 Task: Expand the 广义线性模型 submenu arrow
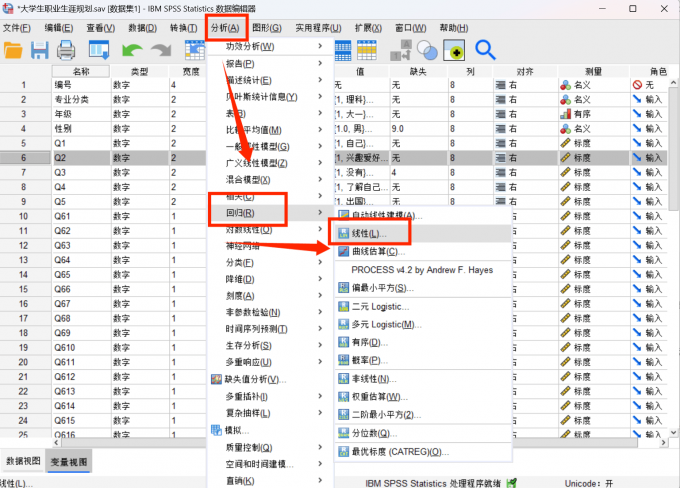click(320, 163)
